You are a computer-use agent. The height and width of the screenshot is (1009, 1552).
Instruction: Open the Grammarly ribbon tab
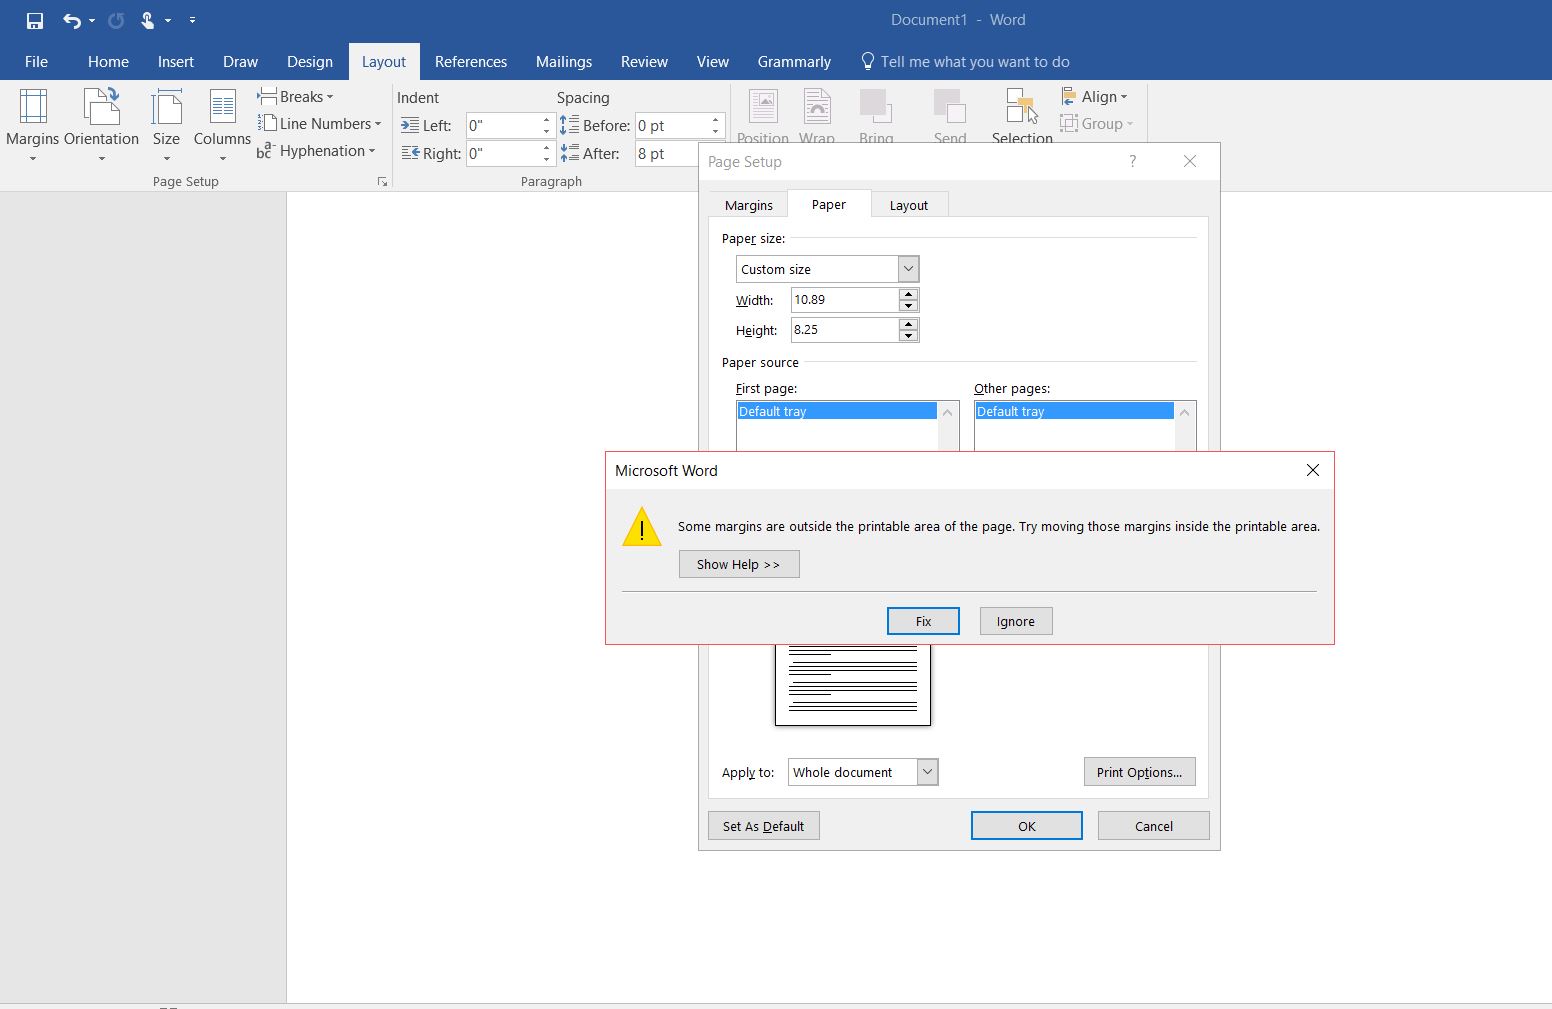click(x=794, y=62)
